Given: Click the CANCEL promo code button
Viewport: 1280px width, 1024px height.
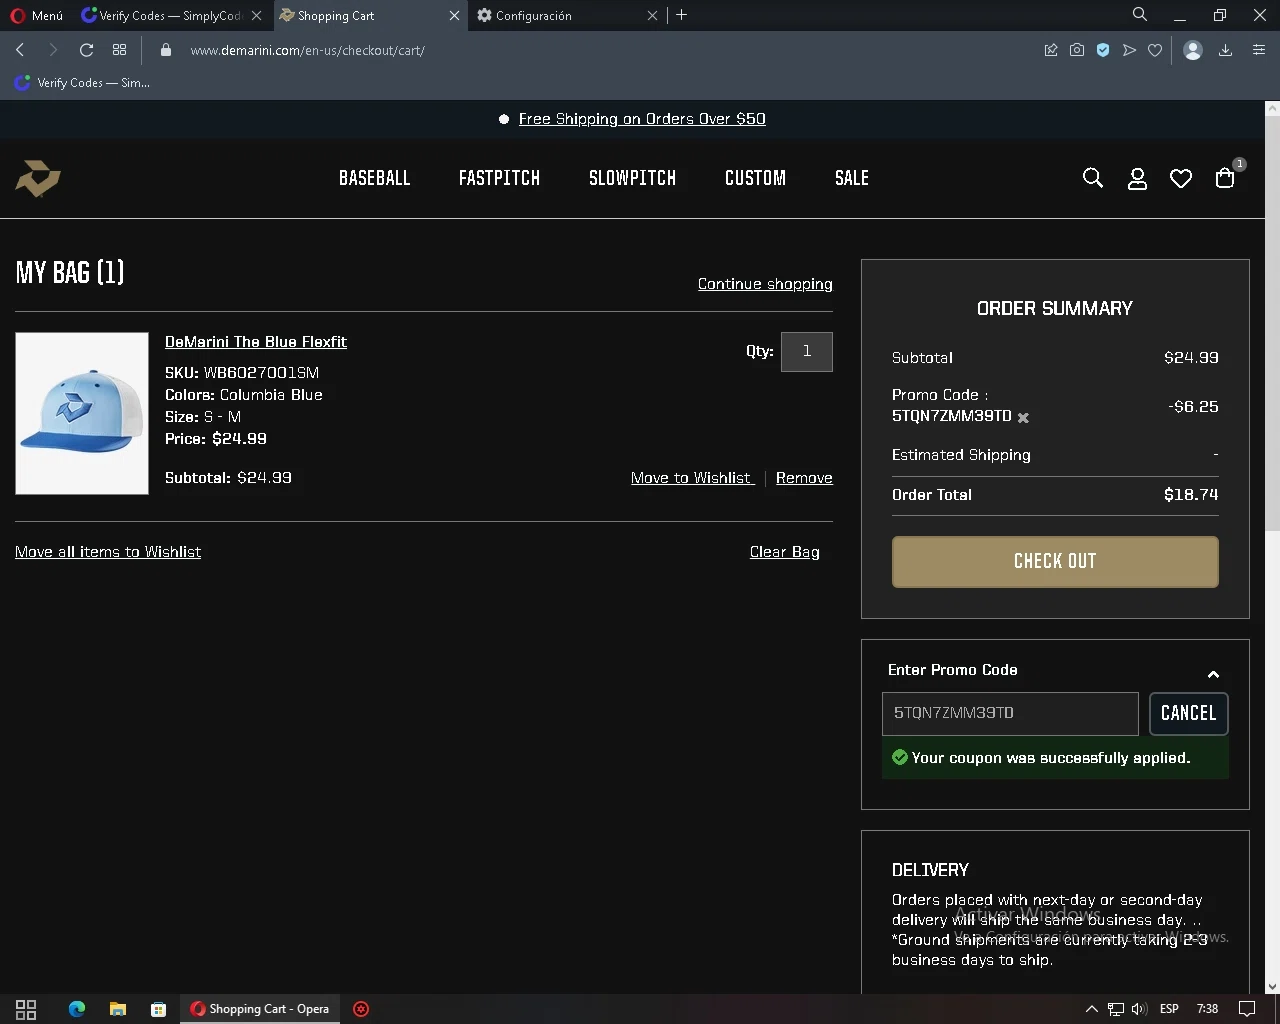Looking at the screenshot, I should coord(1188,713).
